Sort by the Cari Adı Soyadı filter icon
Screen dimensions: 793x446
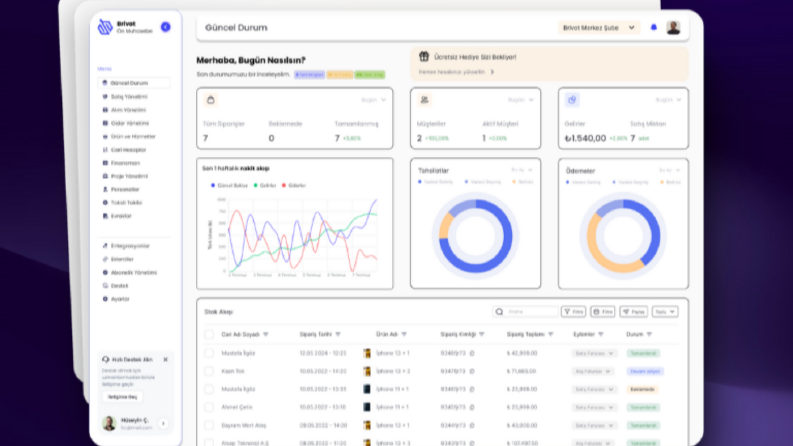pos(266,334)
